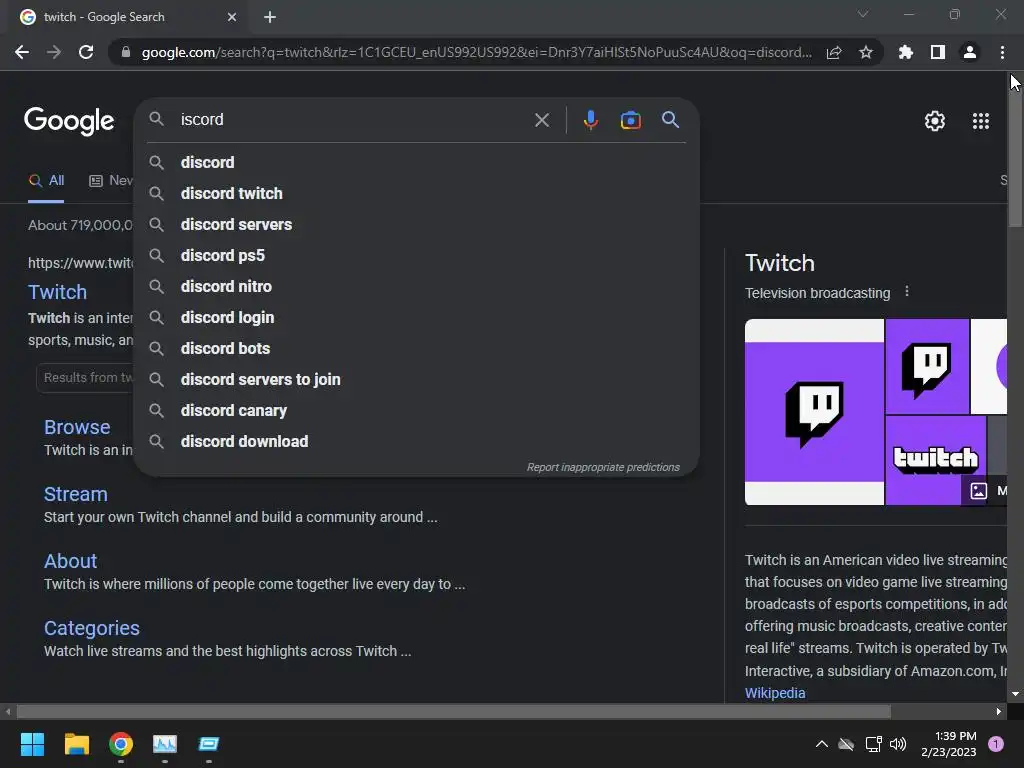The image size is (1024, 768).
Task: Choose the 'discord servers' suggestion
Action: (x=417, y=225)
